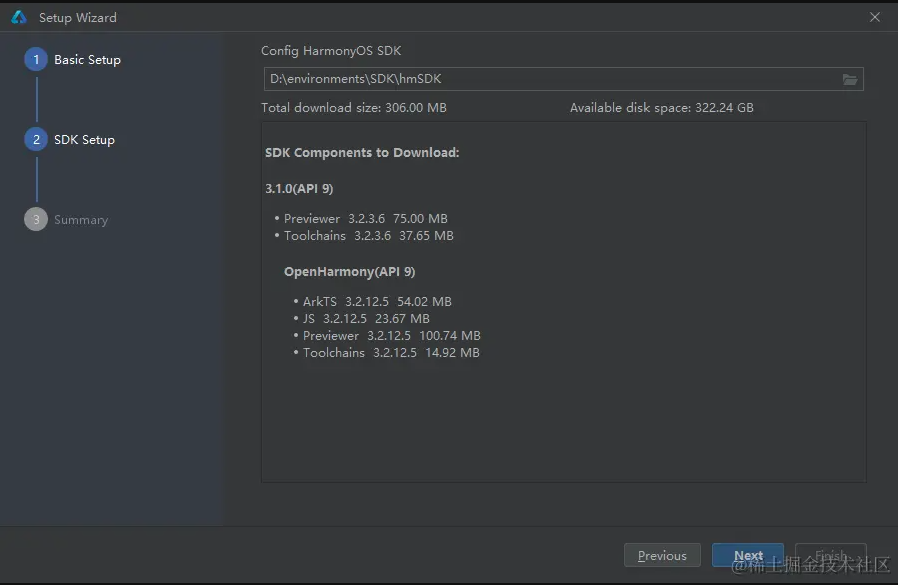Image resolution: width=898 pixels, height=585 pixels.
Task: Click SDK Components to Download heading
Action: [362, 152]
